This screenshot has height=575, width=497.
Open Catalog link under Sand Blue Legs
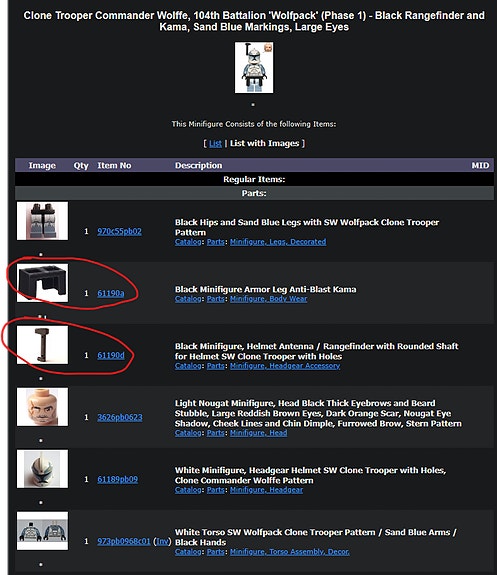(x=188, y=242)
